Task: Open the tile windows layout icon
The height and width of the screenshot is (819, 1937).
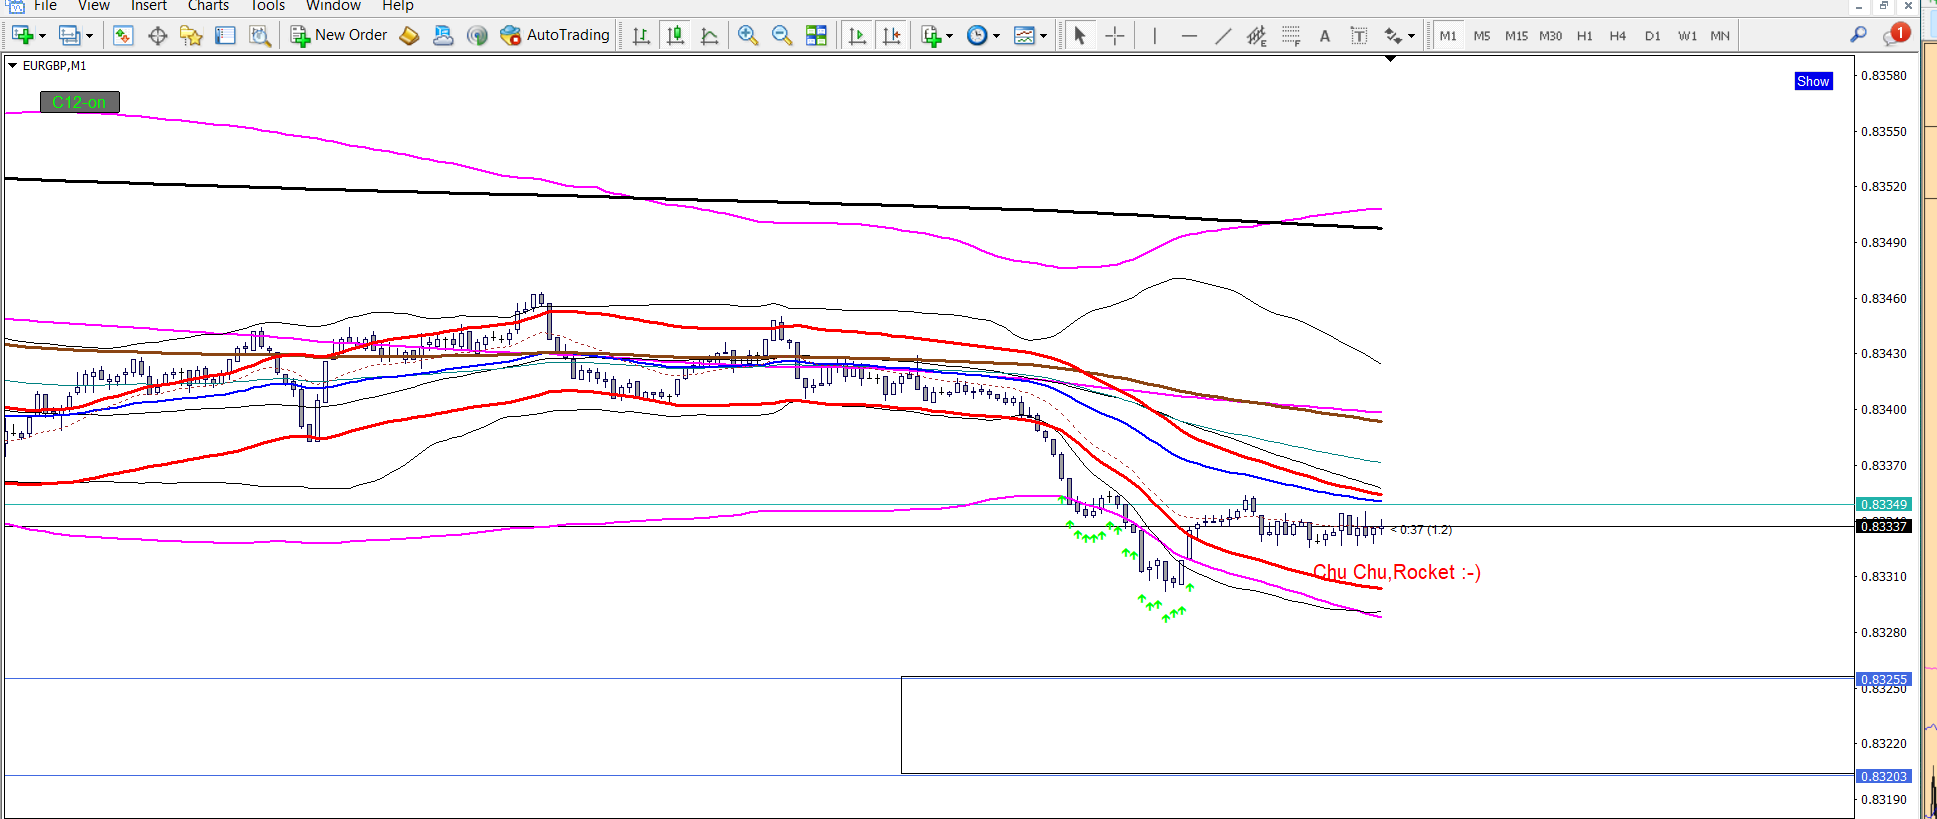Action: click(816, 35)
